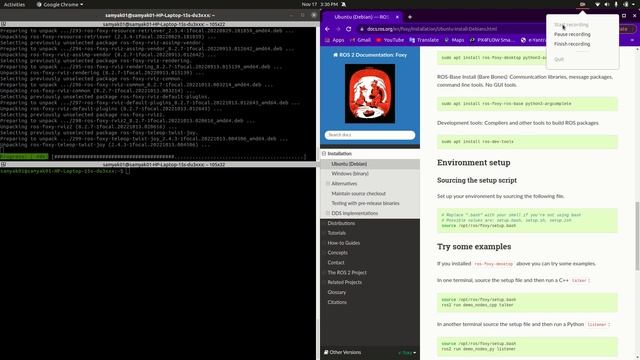Open the Google Chrome app menu in top bar
The width and height of the screenshot is (640, 360).
(x=60, y=4)
